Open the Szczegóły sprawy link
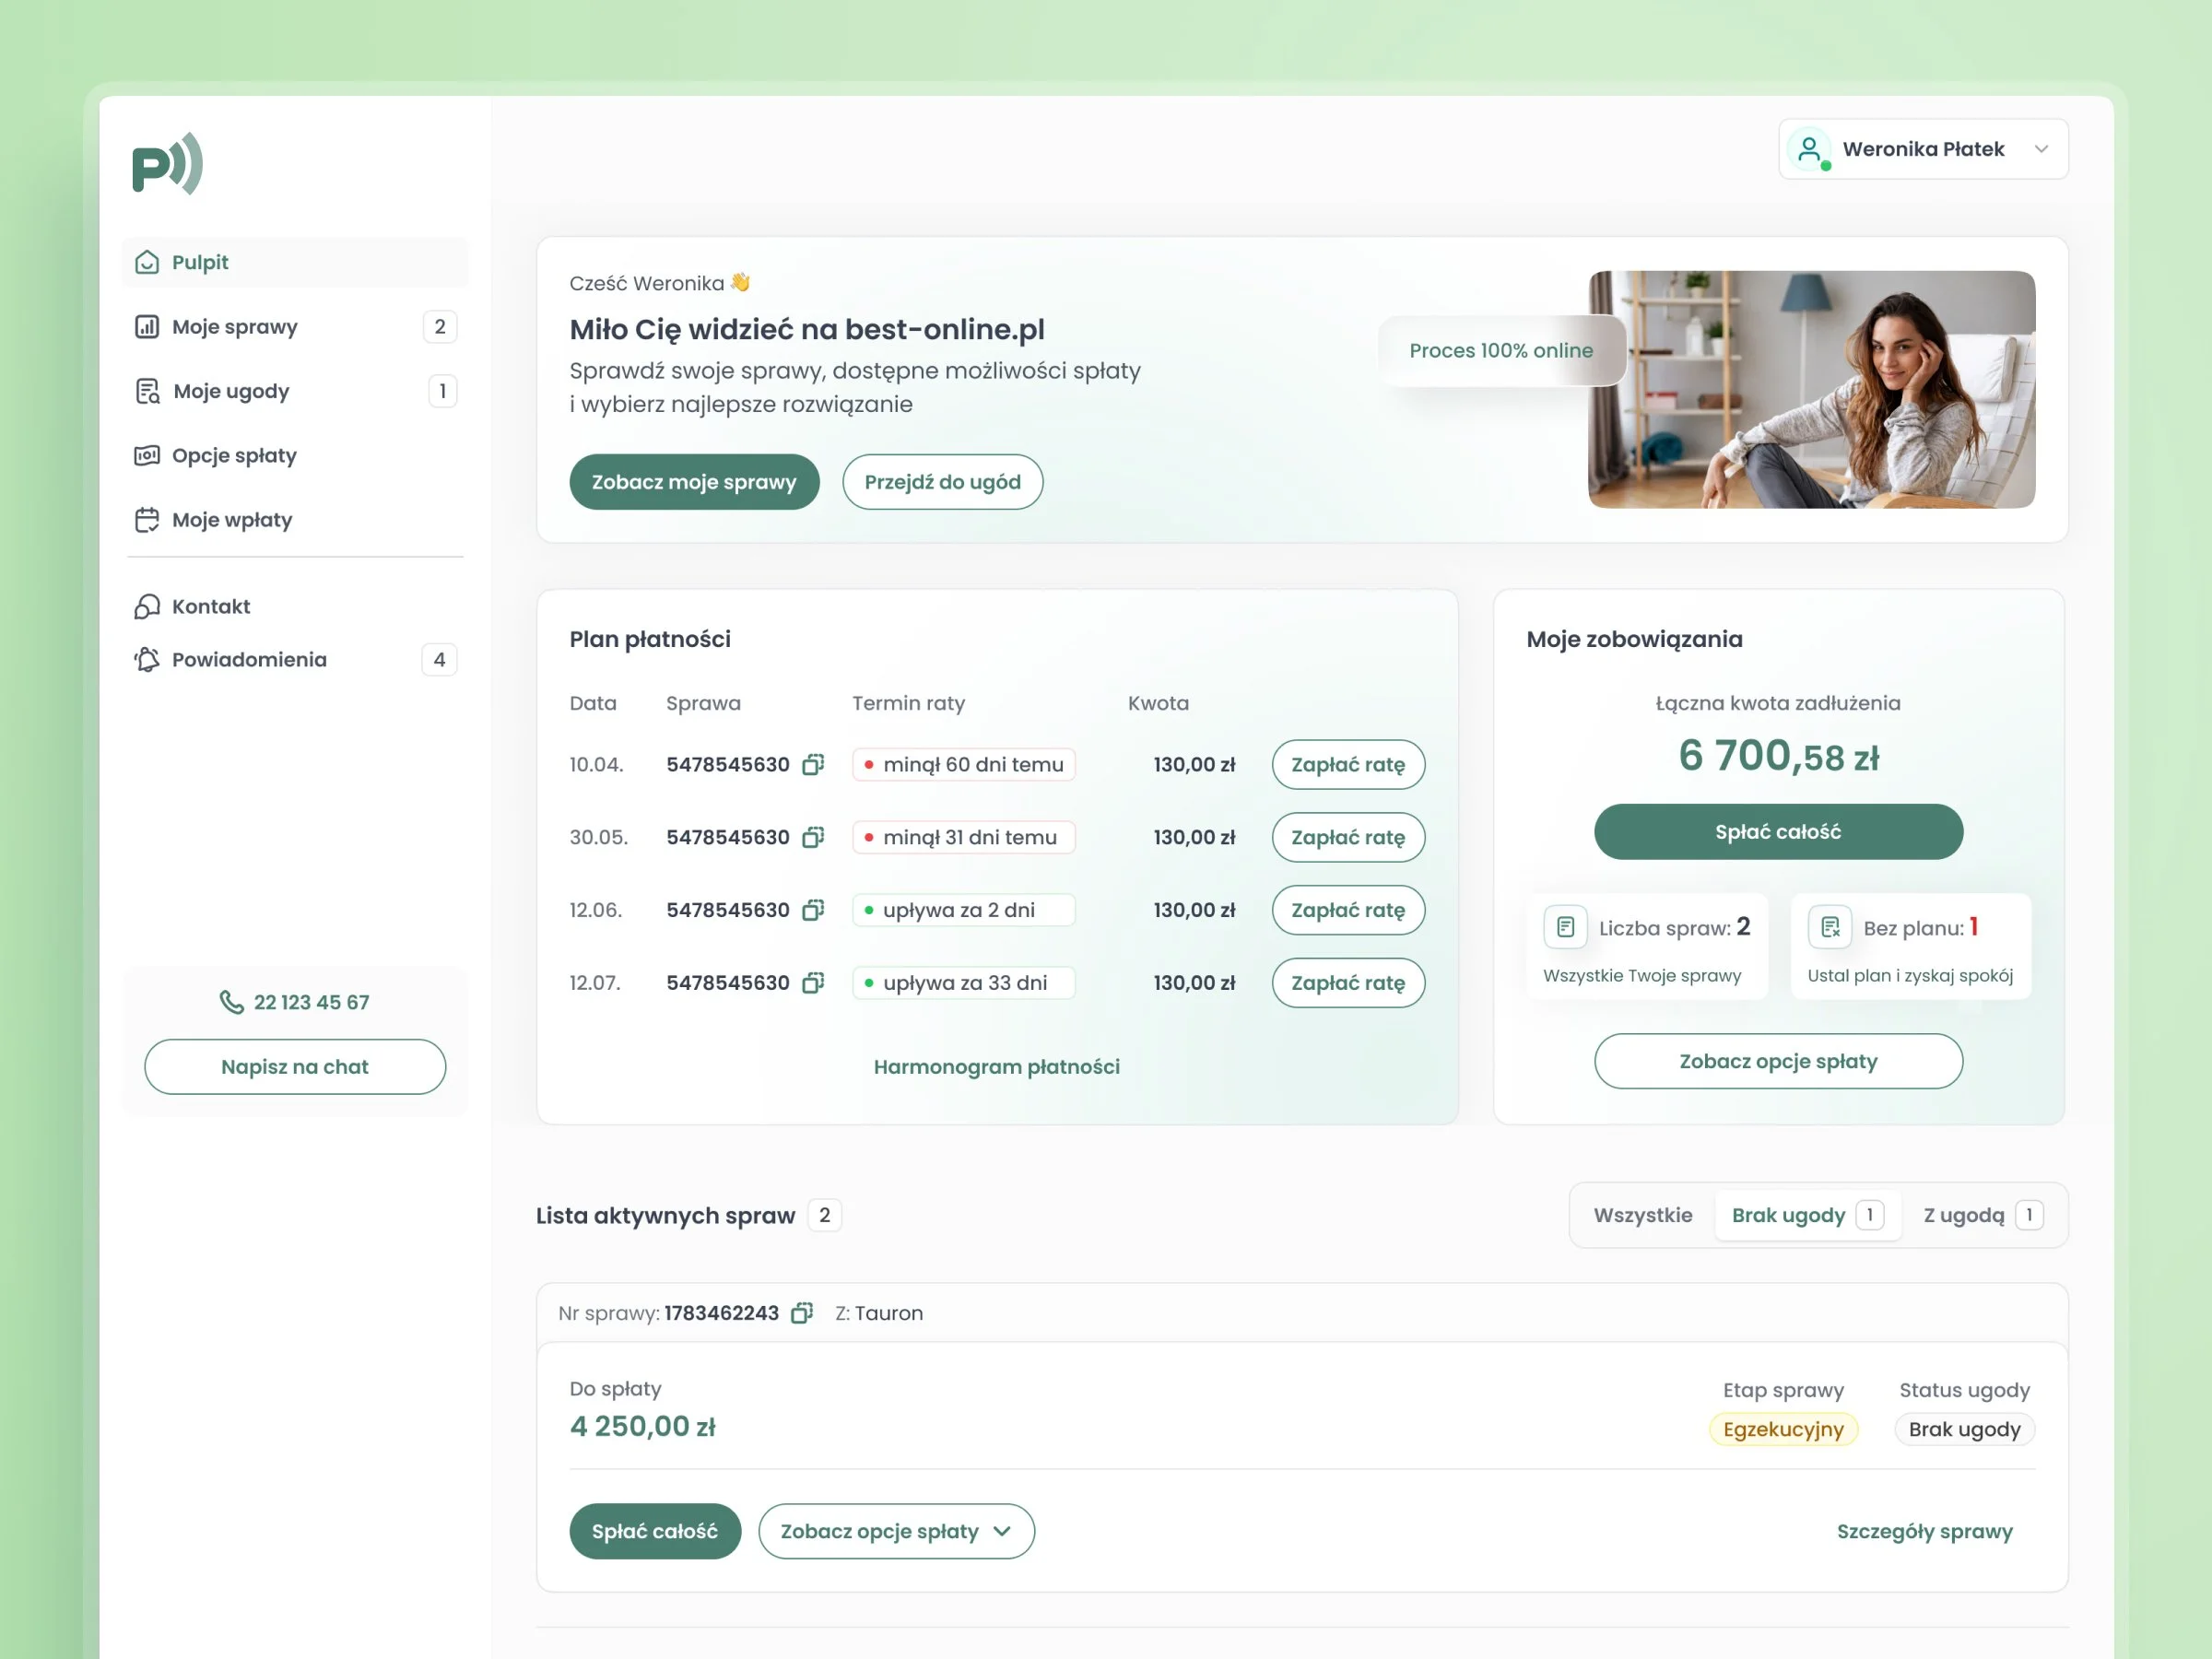 [x=1924, y=1531]
